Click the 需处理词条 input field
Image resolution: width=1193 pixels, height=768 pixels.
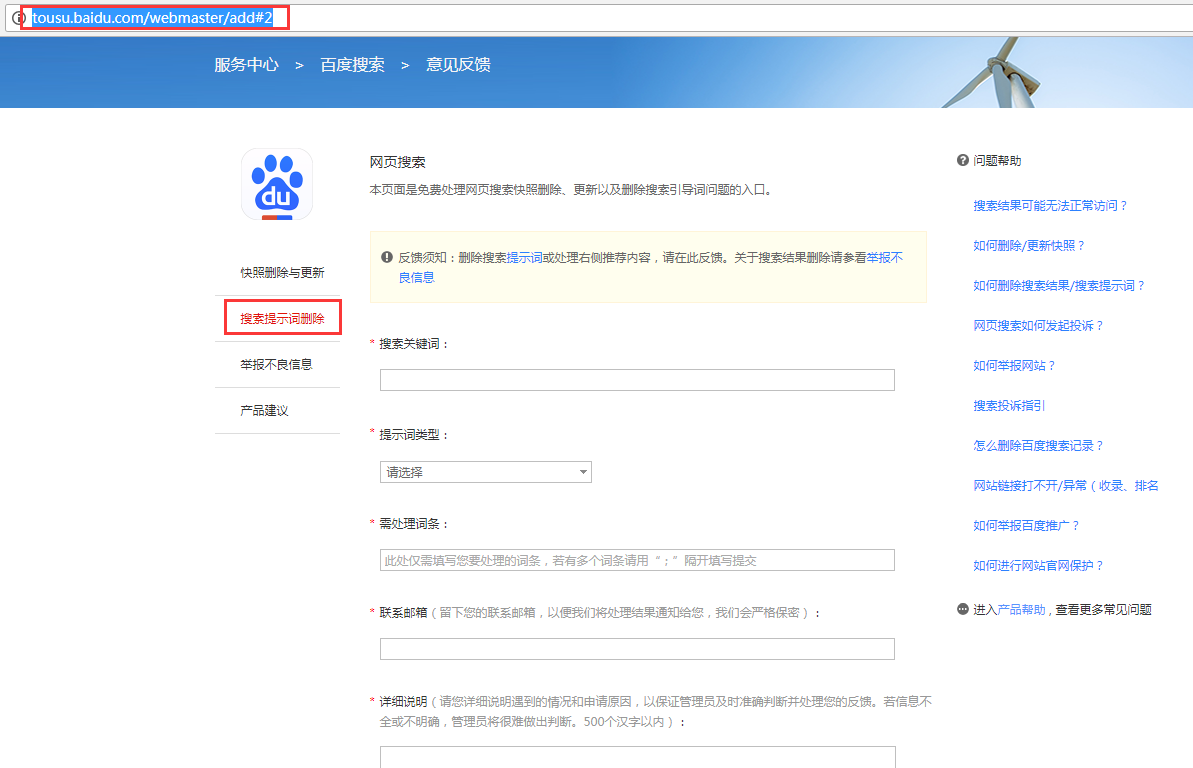tap(637, 560)
